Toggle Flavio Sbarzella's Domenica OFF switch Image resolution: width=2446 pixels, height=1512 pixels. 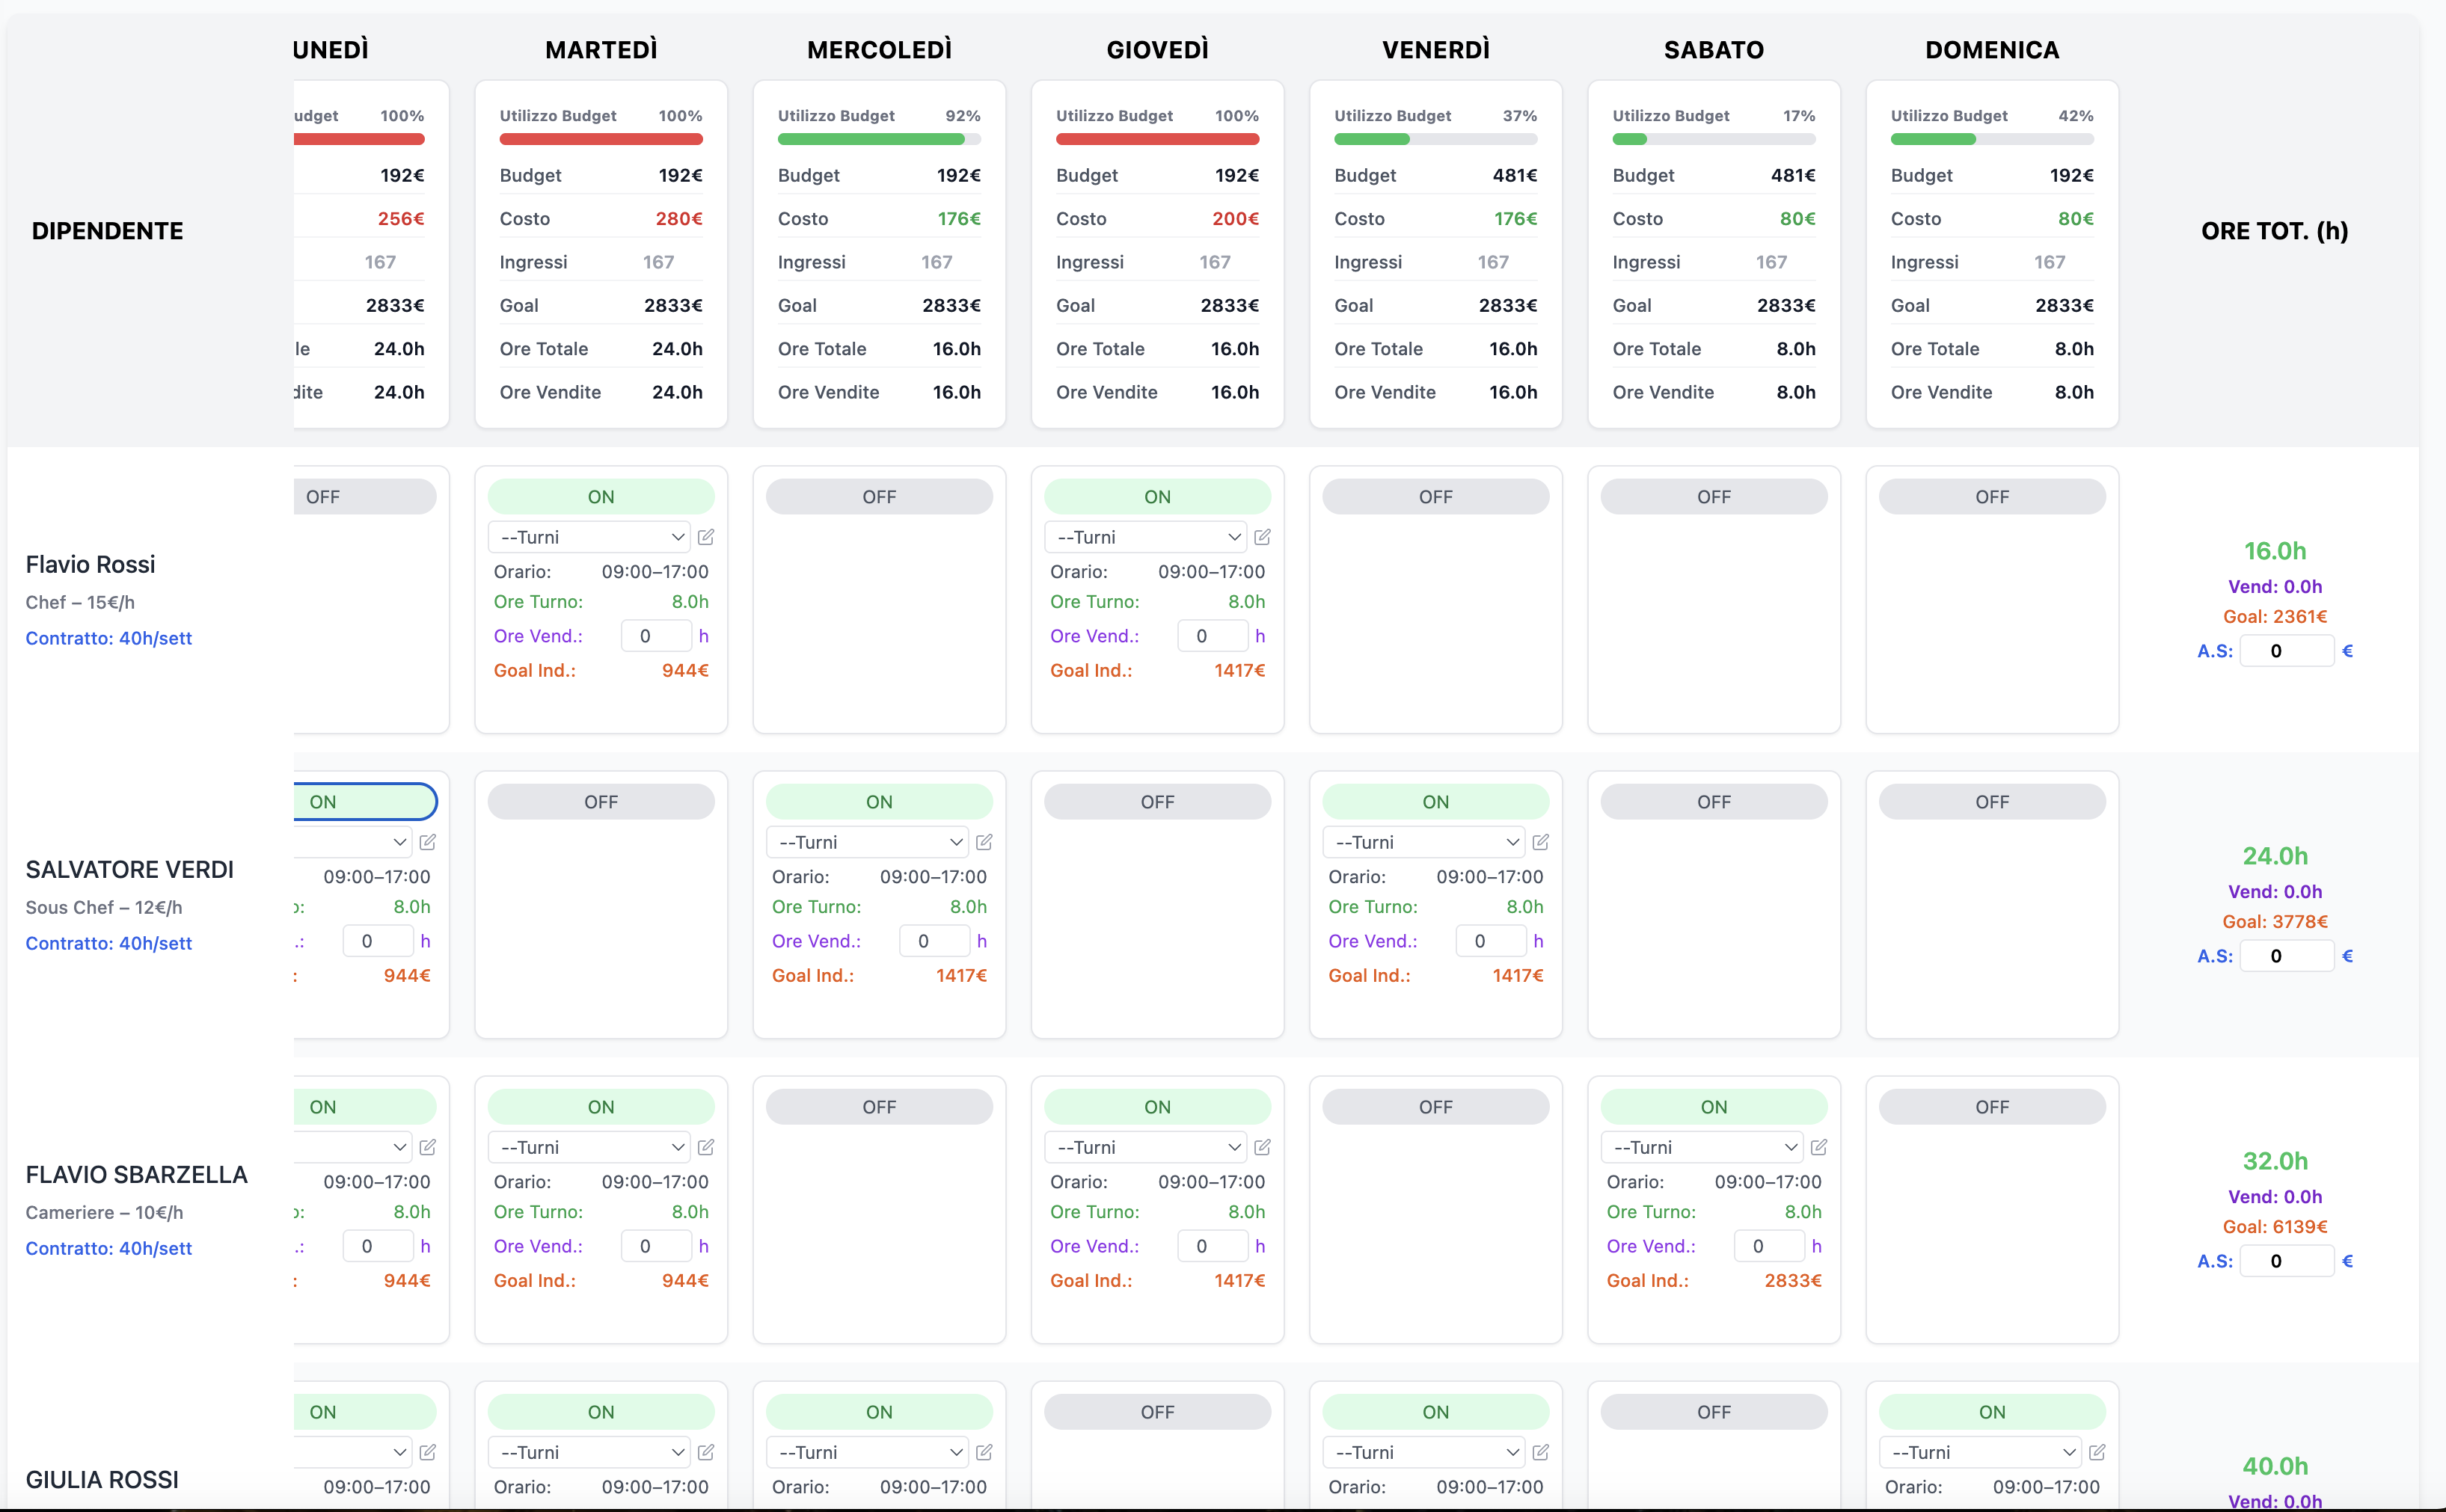(1991, 1107)
